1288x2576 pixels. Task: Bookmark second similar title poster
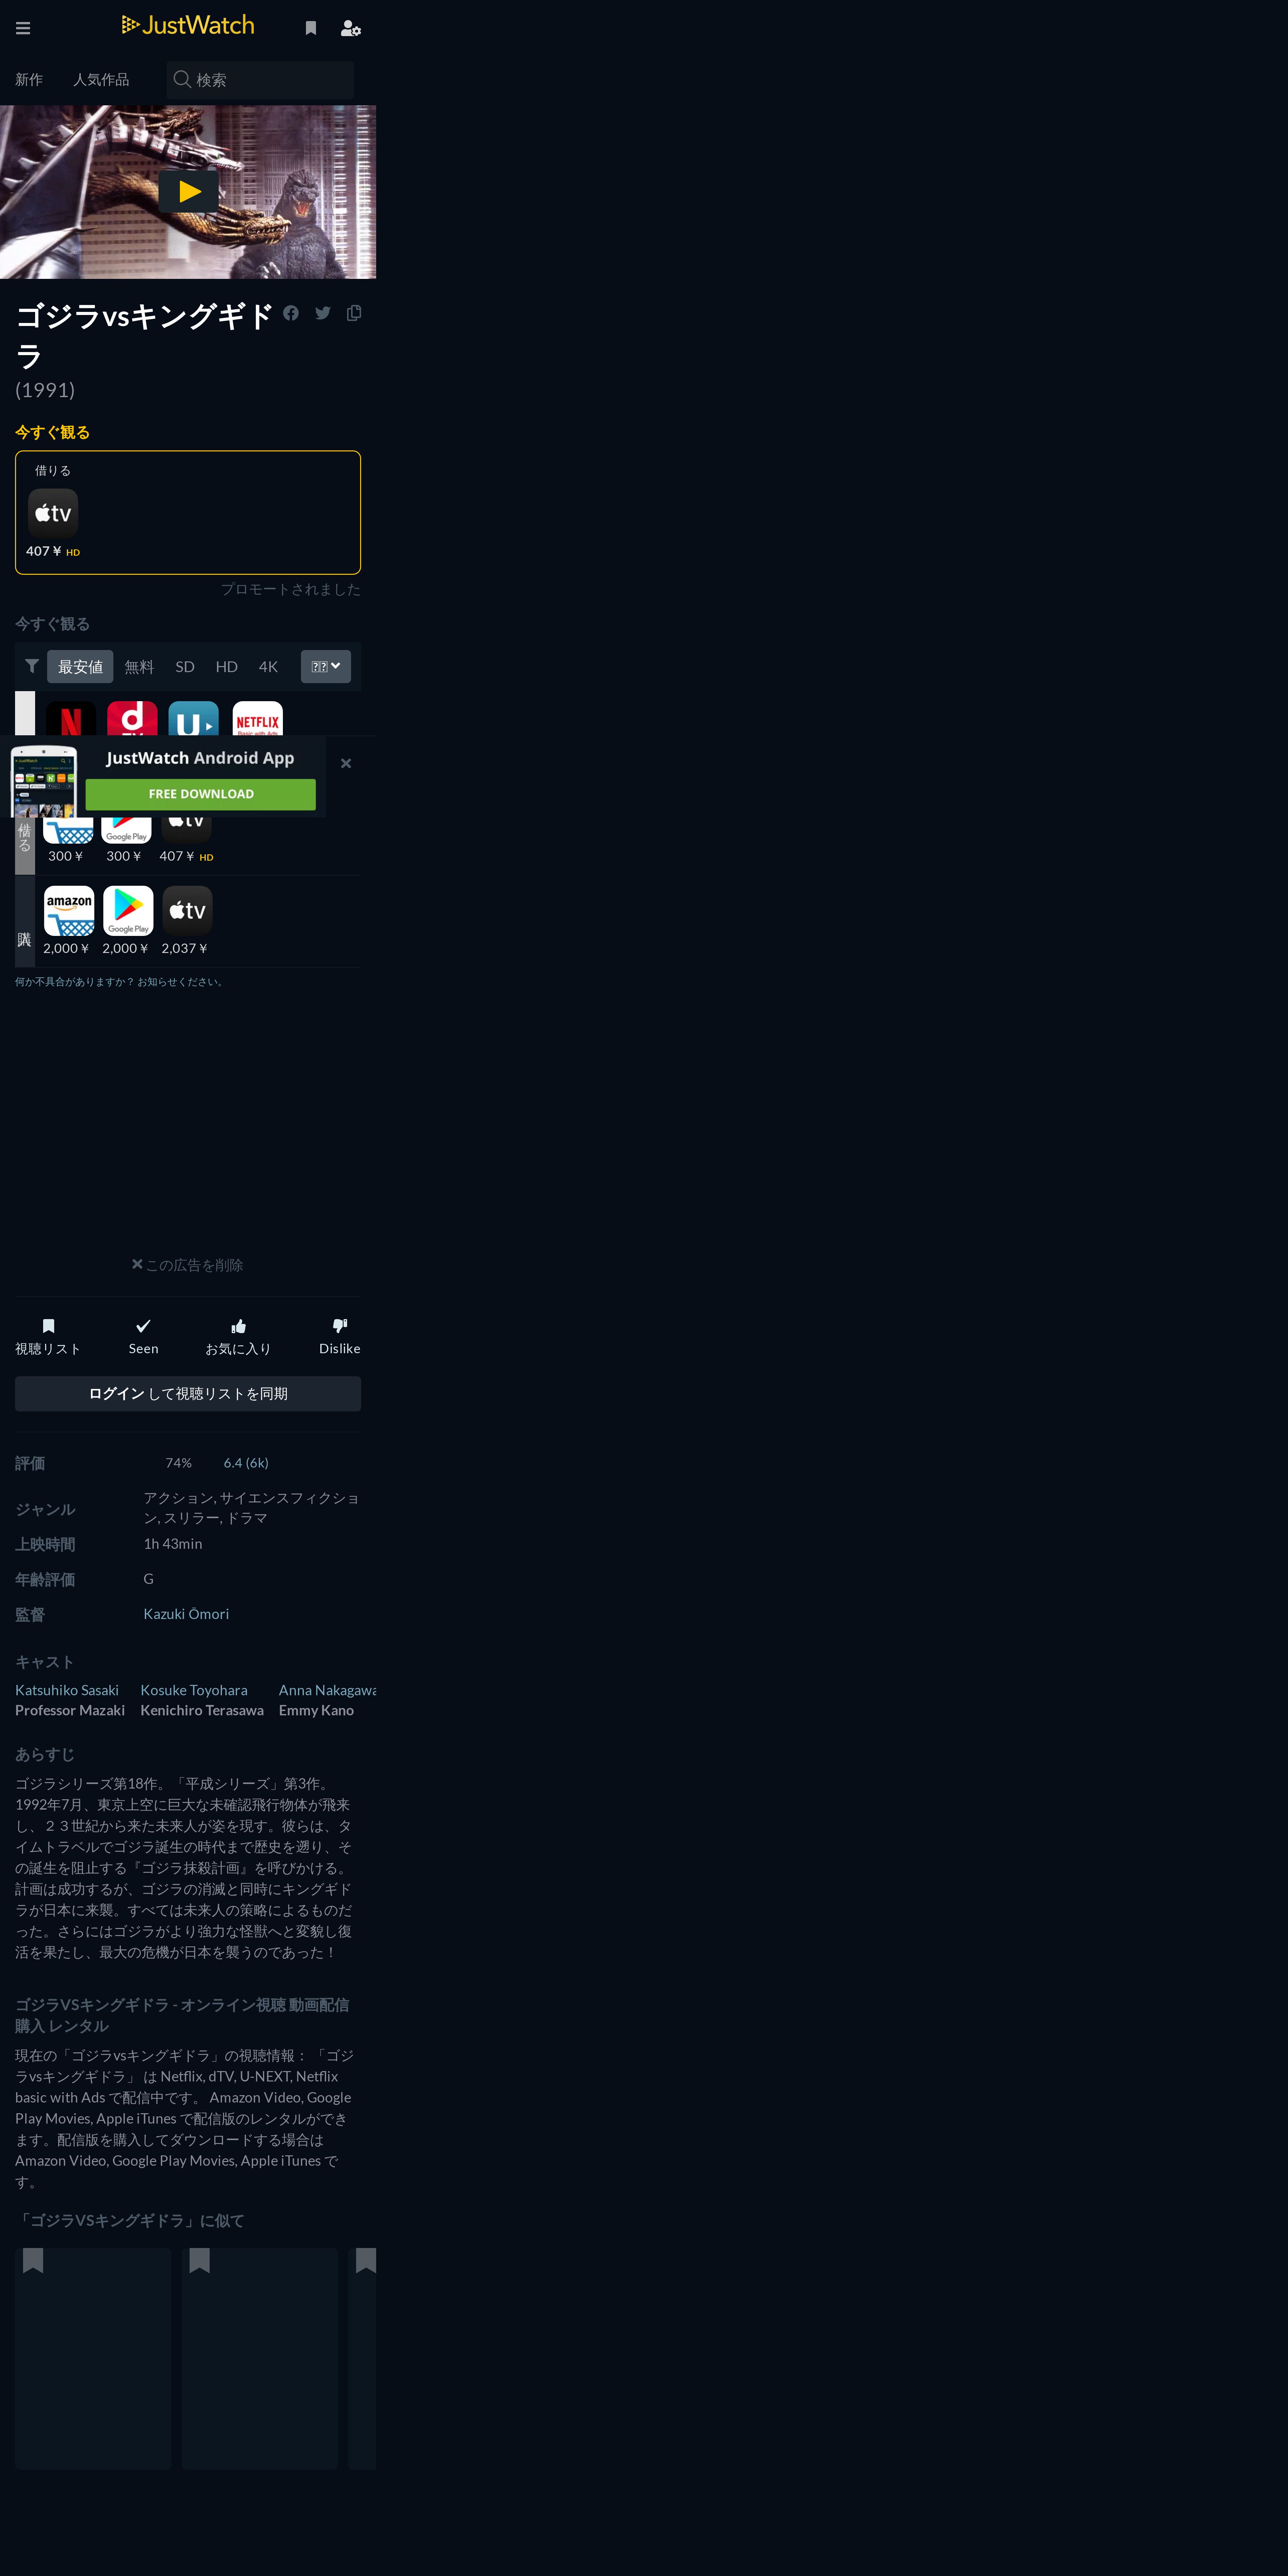pyautogui.click(x=200, y=2261)
